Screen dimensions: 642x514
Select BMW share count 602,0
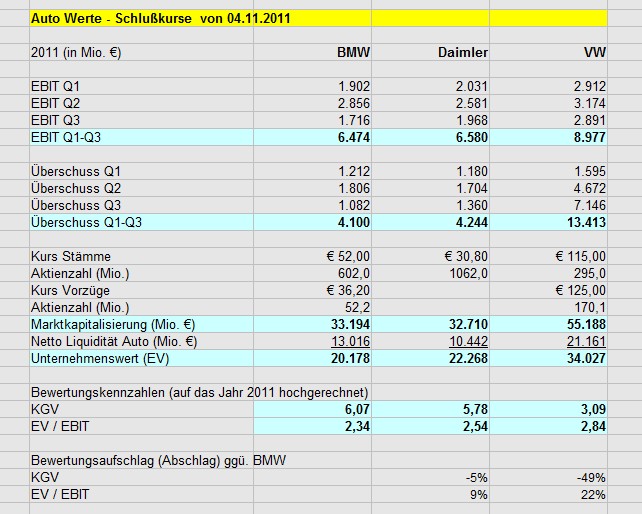pos(354,273)
